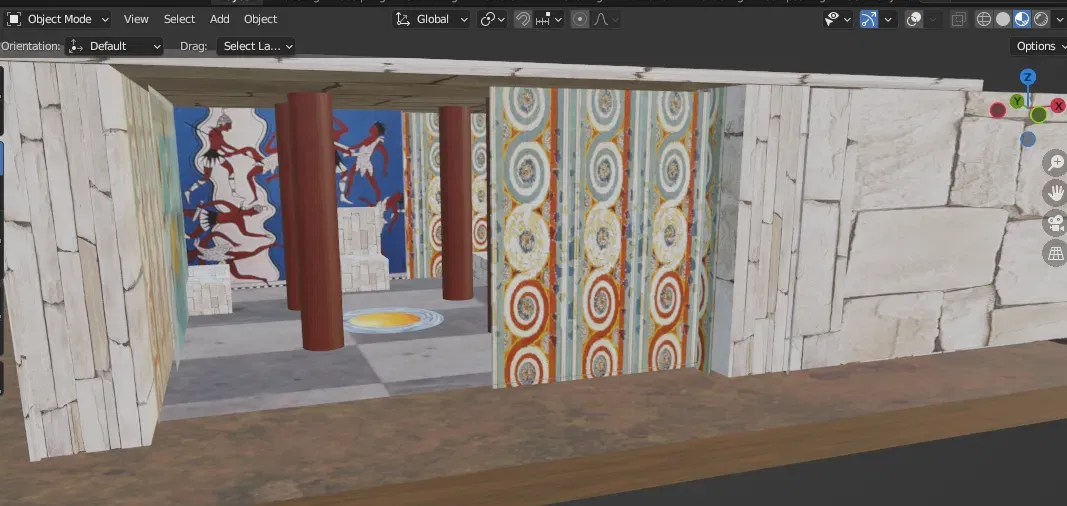The image size is (1067, 506).
Task: Select rendered viewport shading mode
Action: click(1041, 19)
